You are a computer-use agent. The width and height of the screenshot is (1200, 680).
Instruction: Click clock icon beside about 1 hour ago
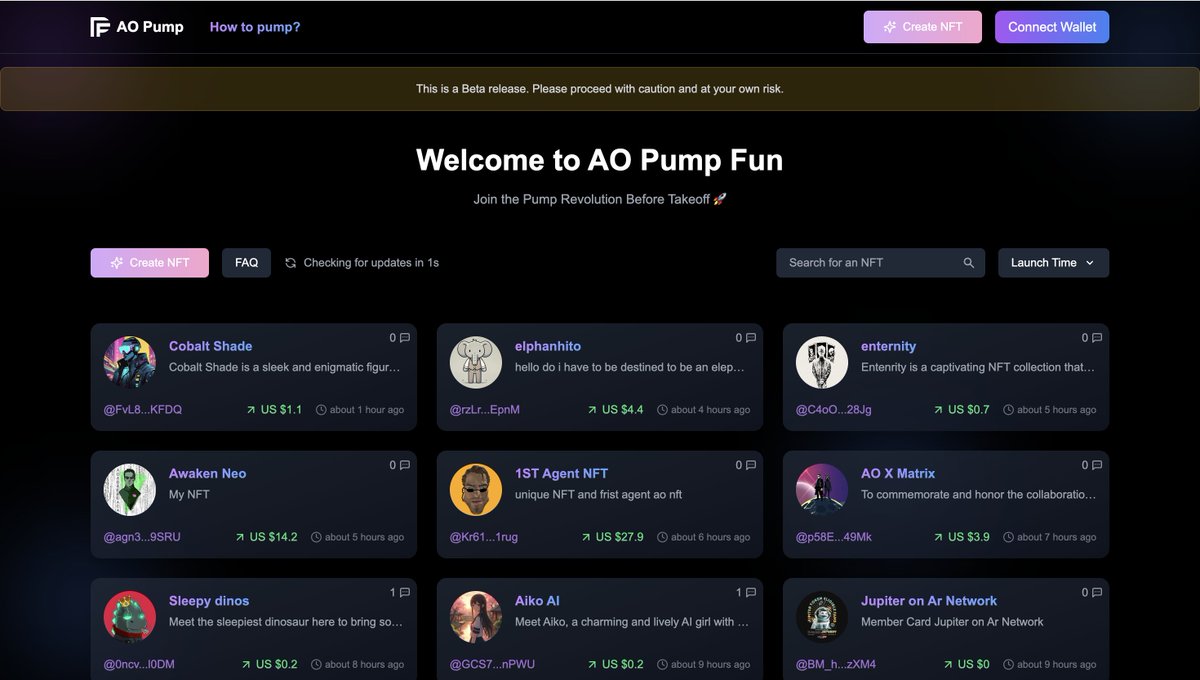[x=321, y=410]
